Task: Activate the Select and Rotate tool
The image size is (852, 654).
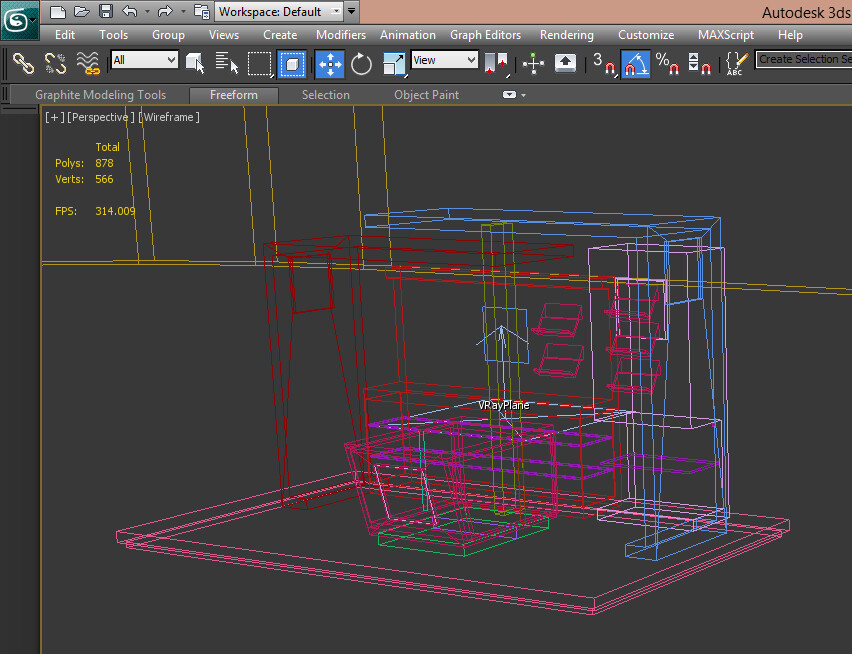Action: [x=361, y=64]
